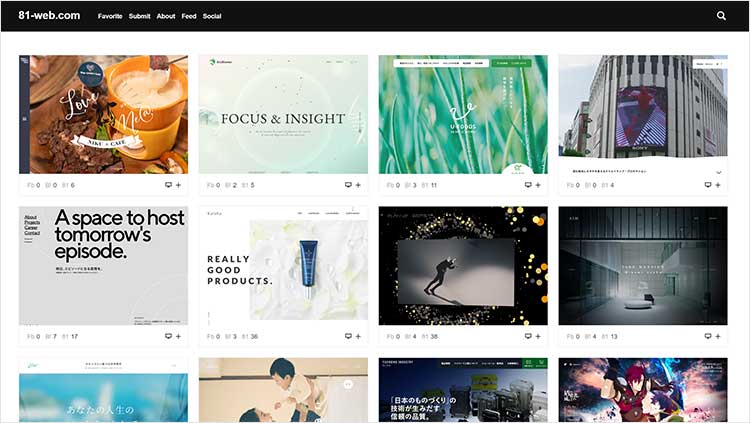The image size is (750, 423).
Task: Go to 81-web.com home logo
Action: tap(49, 15)
